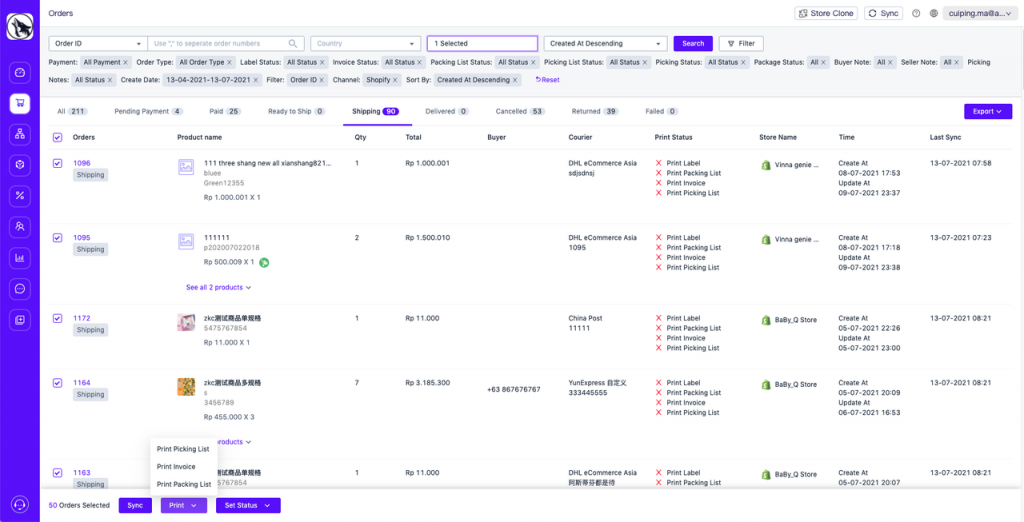Screen dimensions: 1024x522
Task: Switch to the Pending Payment tab
Action: pyautogui.click(x=148, y=112)
